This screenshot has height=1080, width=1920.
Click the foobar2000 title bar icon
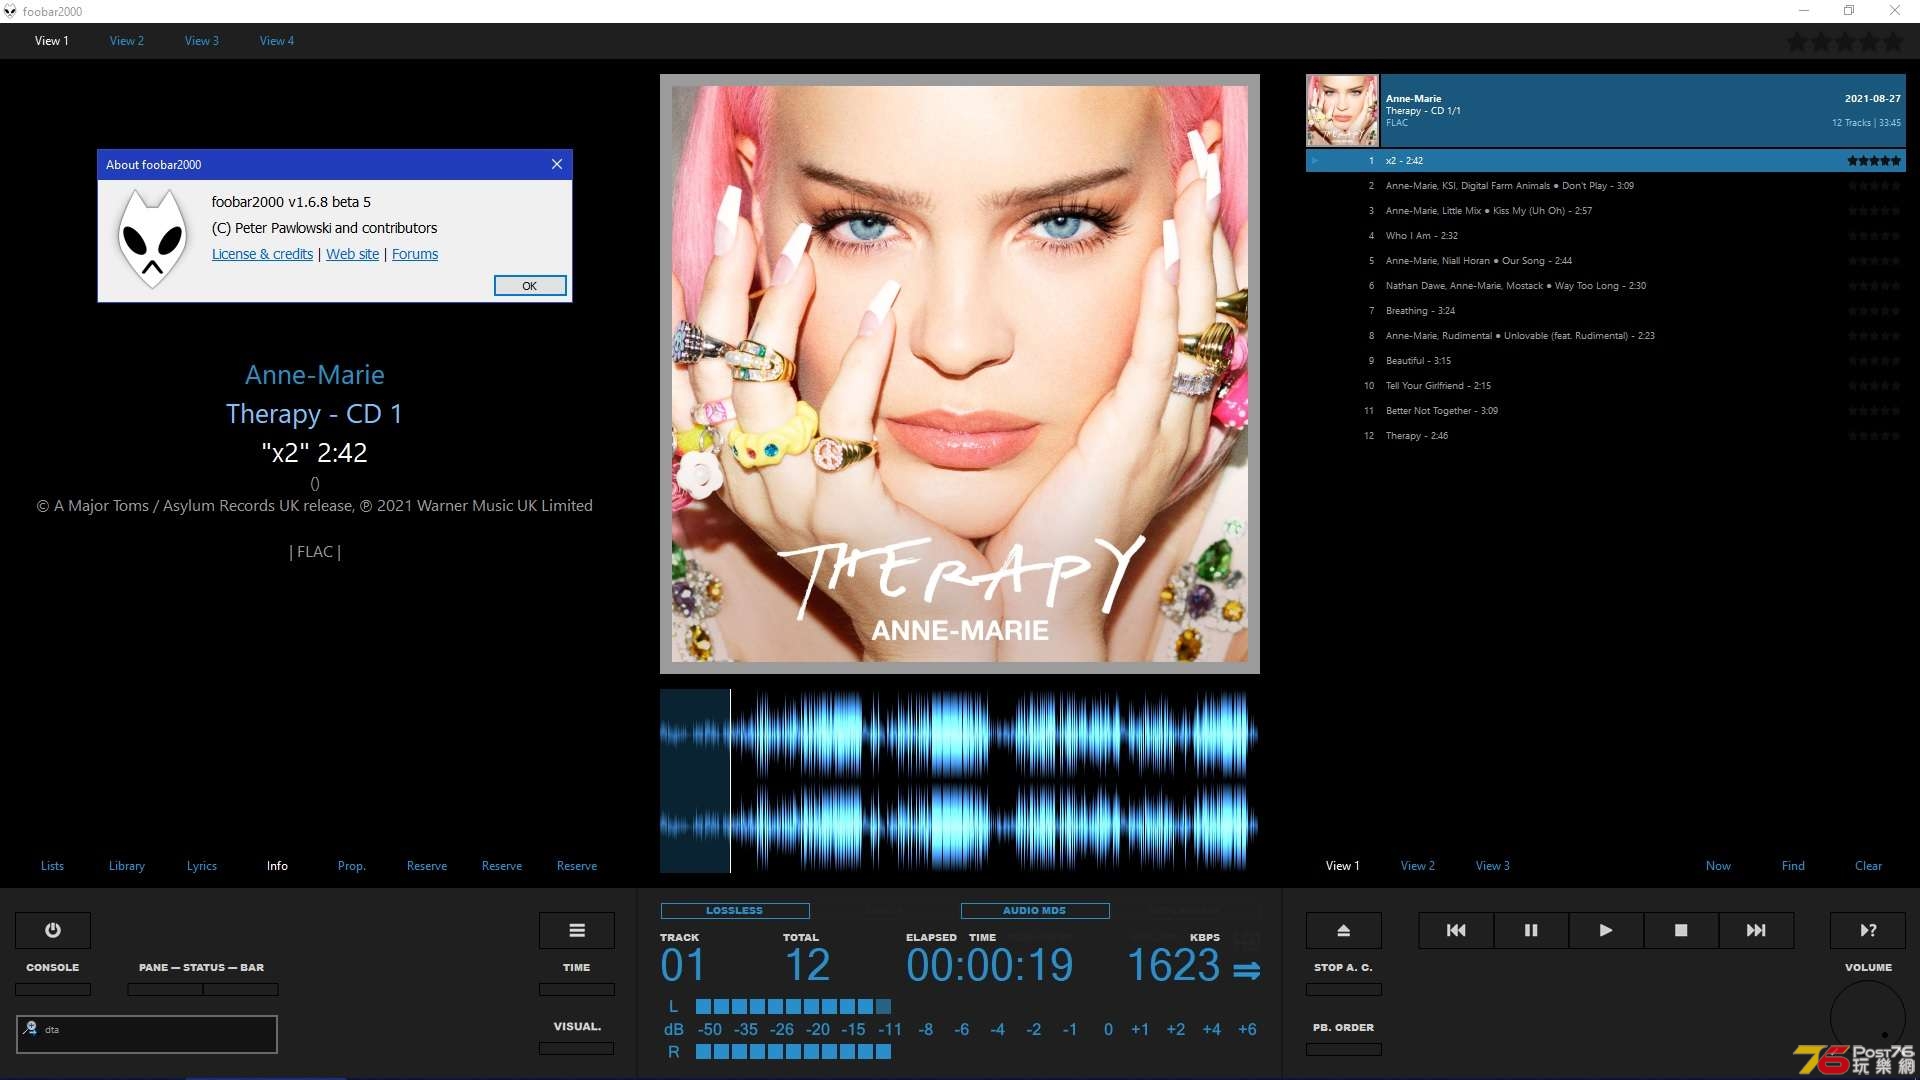10,11
